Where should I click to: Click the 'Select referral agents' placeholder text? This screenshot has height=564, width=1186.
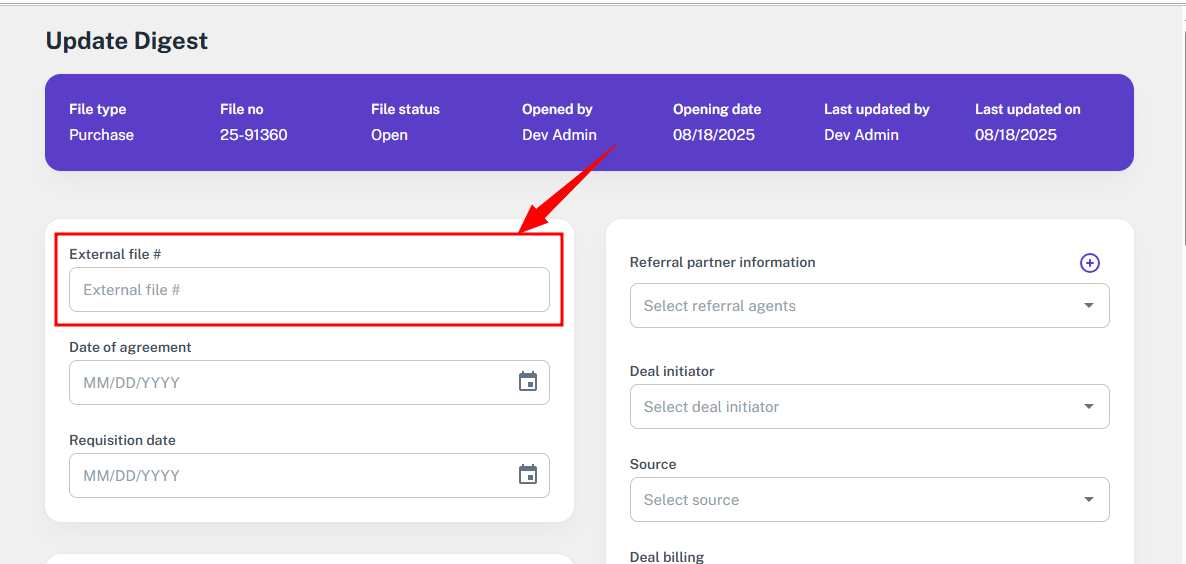720,306
